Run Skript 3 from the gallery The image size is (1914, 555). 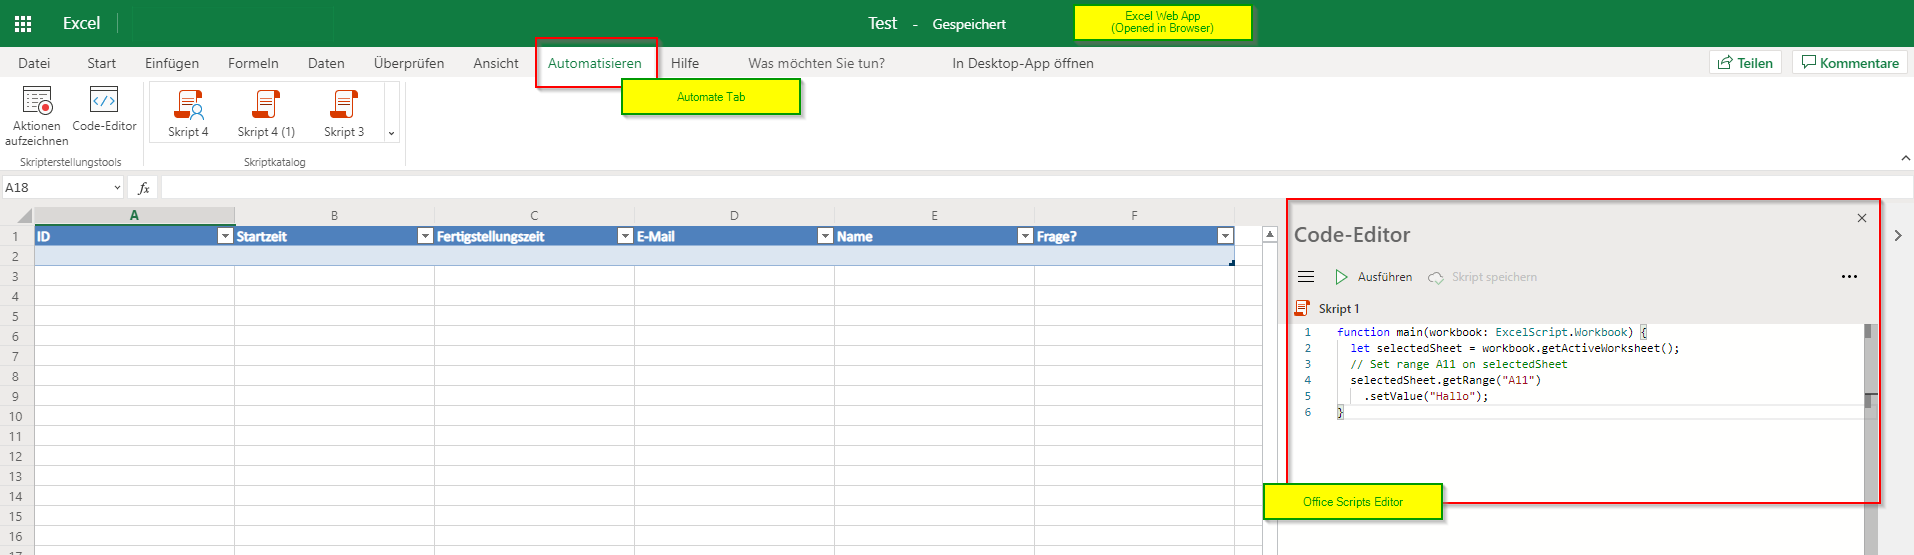pos(344,114)
